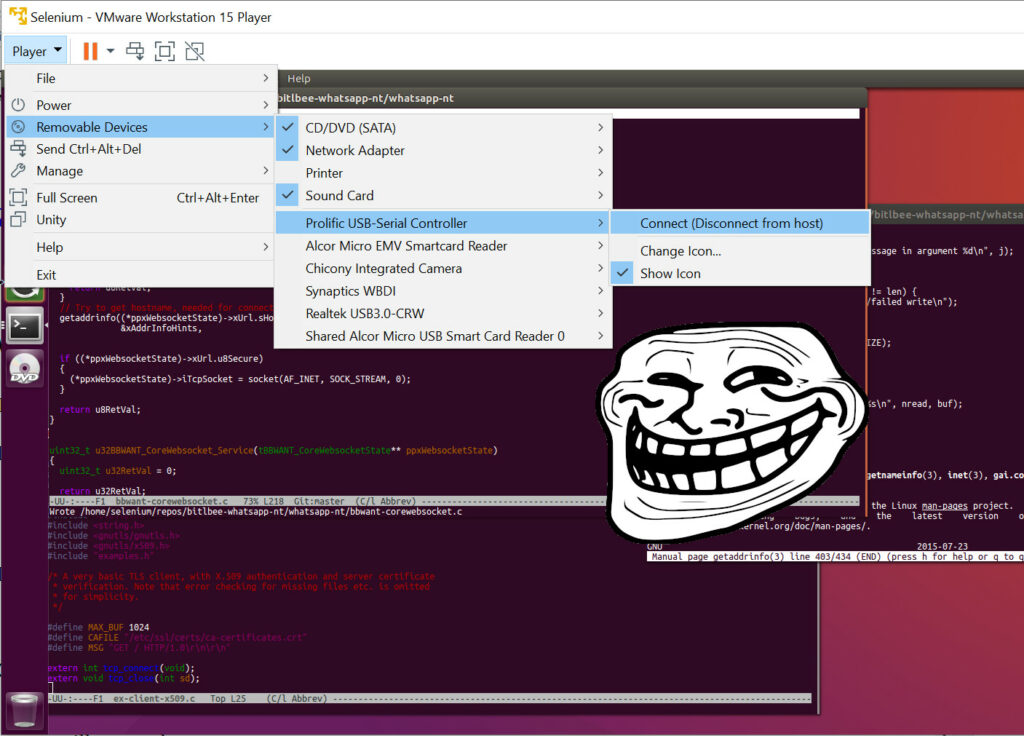Expand the Printer submenu arrow
Viewport: 1024px width, 736px height.
(x=601, y=172)
